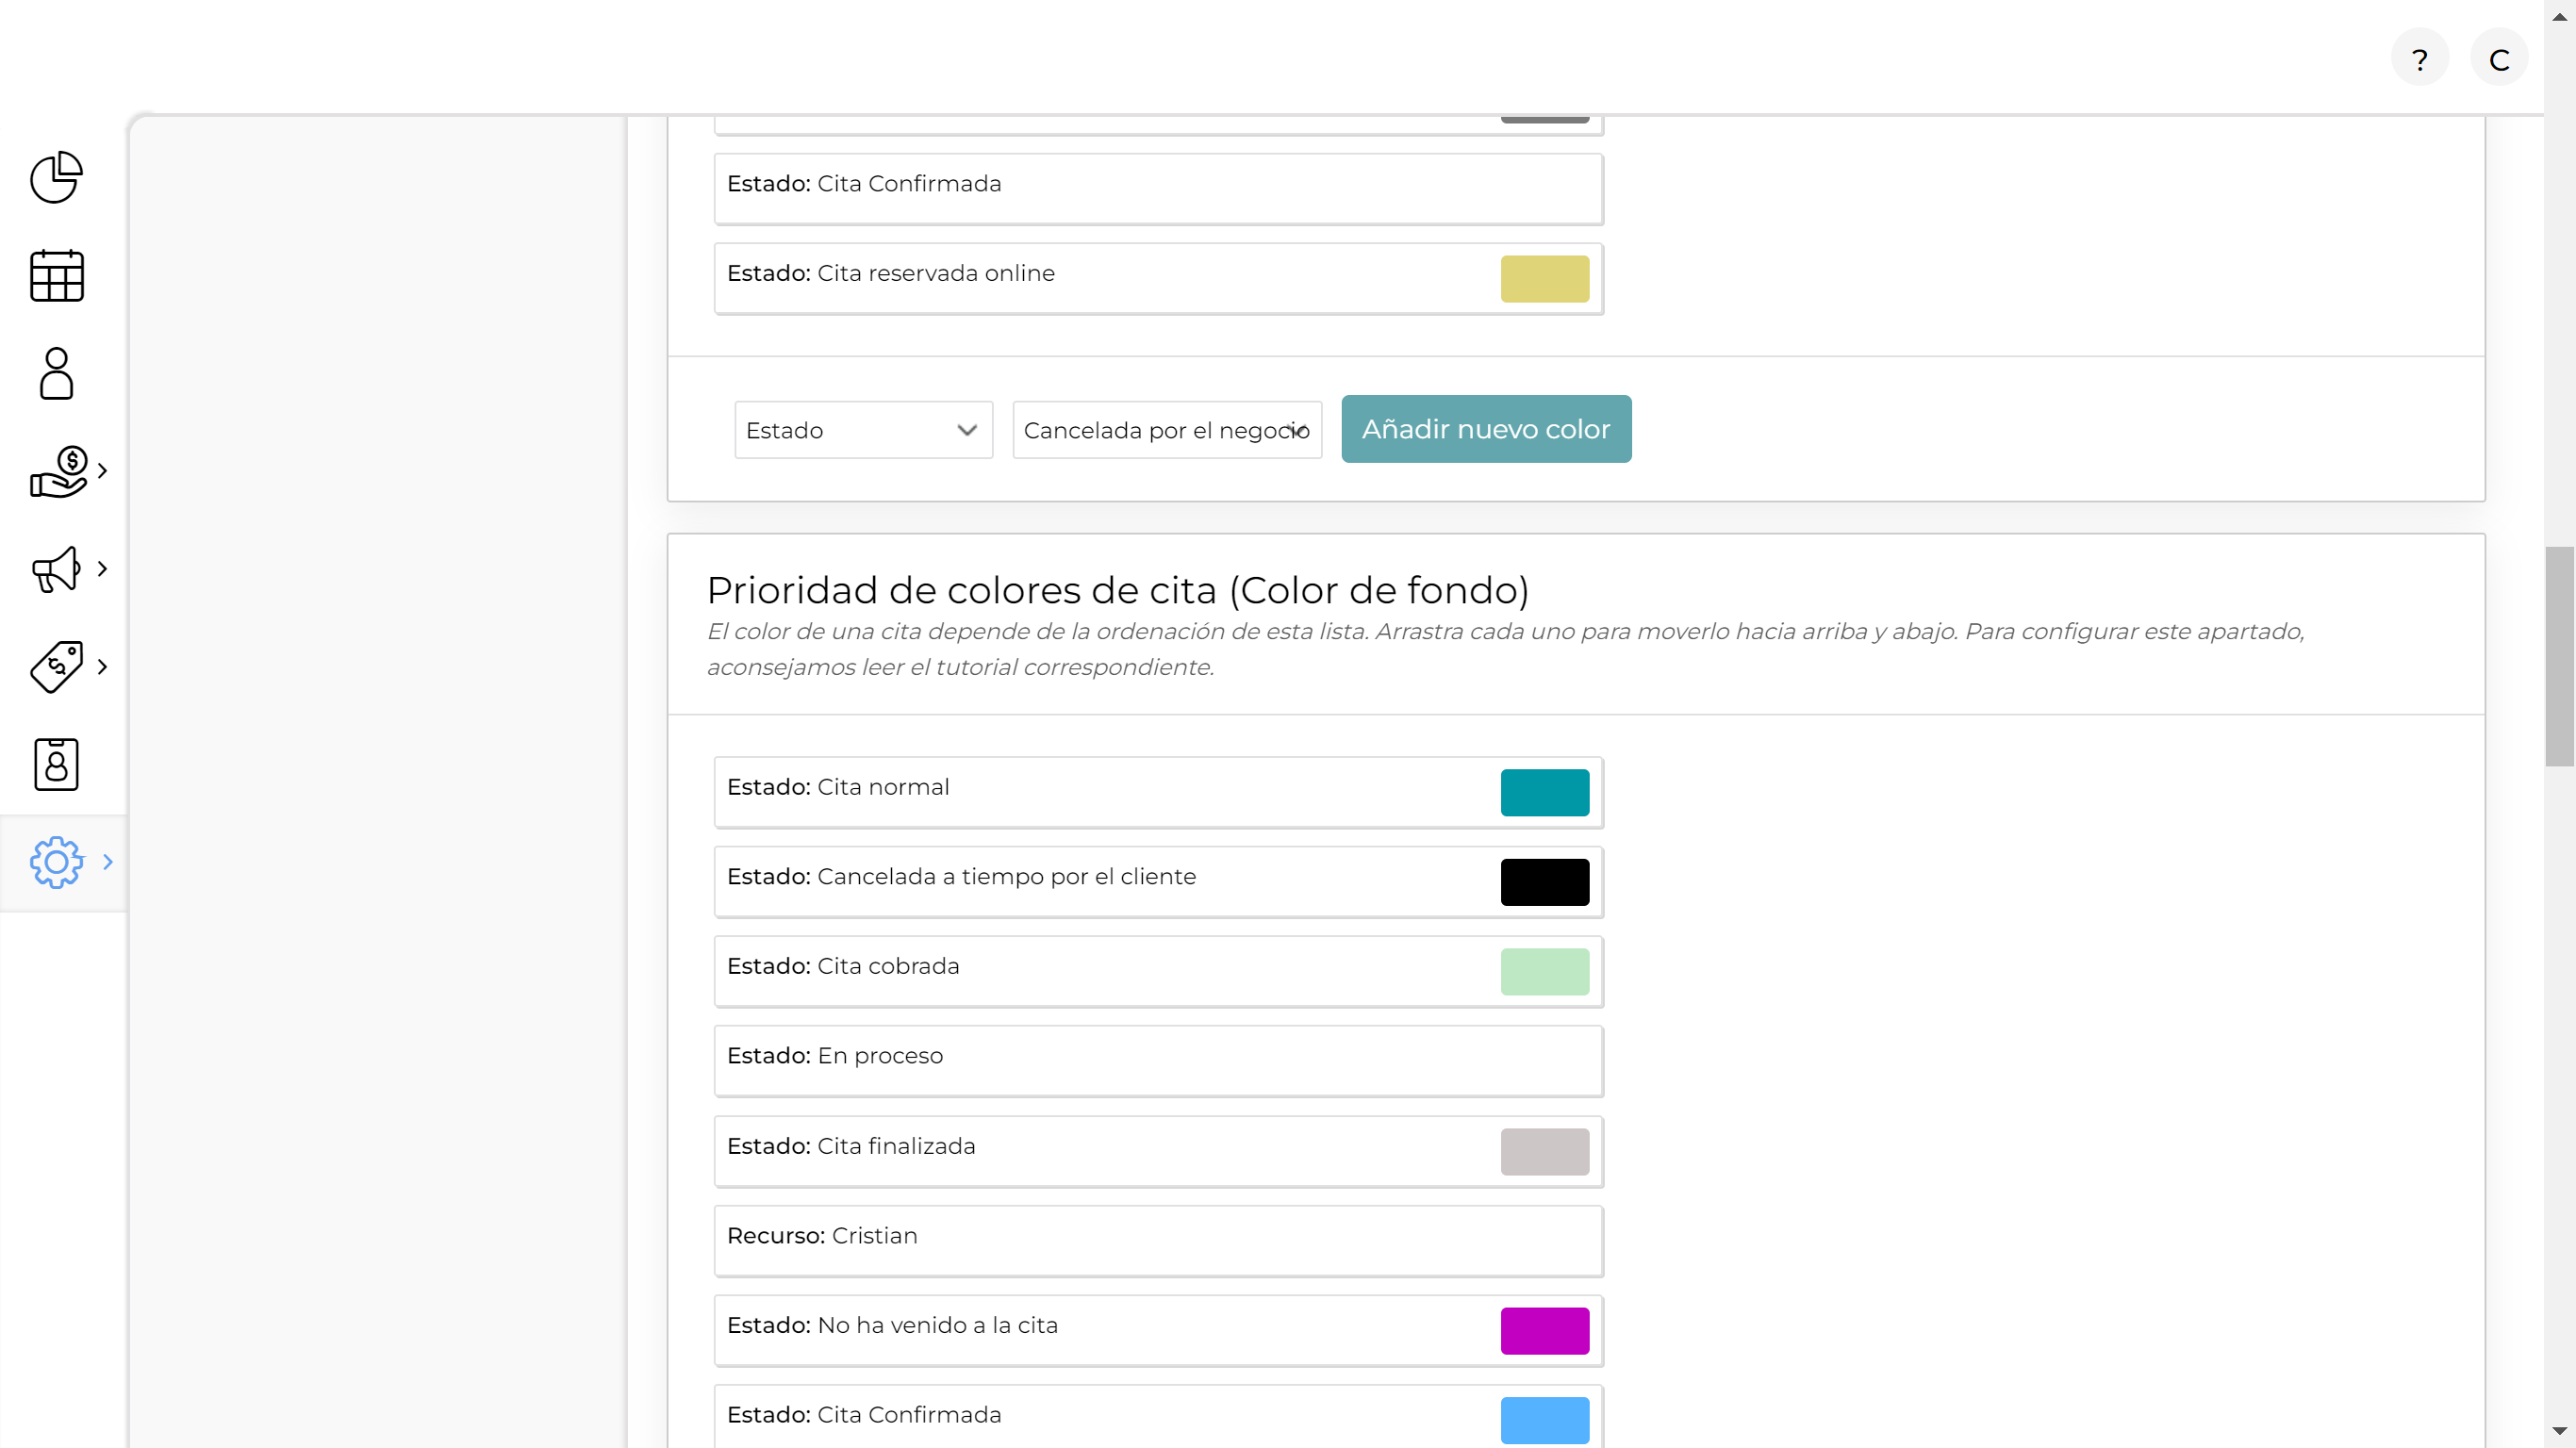
Task: Open the clients person icon
Action: (56, 373)
